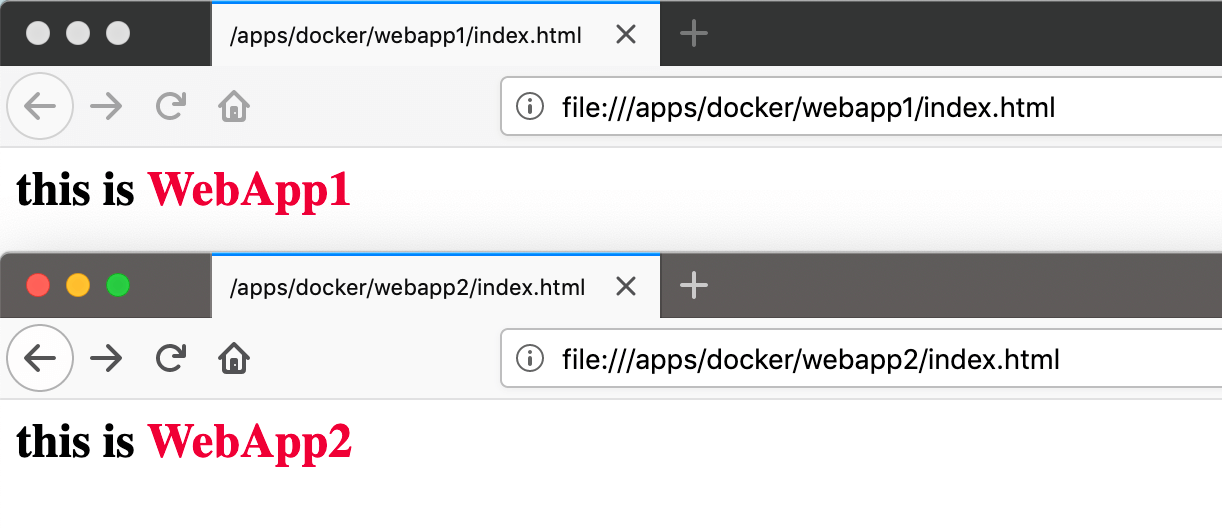
Task: Show site info for webapp1 URL
Action: tap(529, 106)
